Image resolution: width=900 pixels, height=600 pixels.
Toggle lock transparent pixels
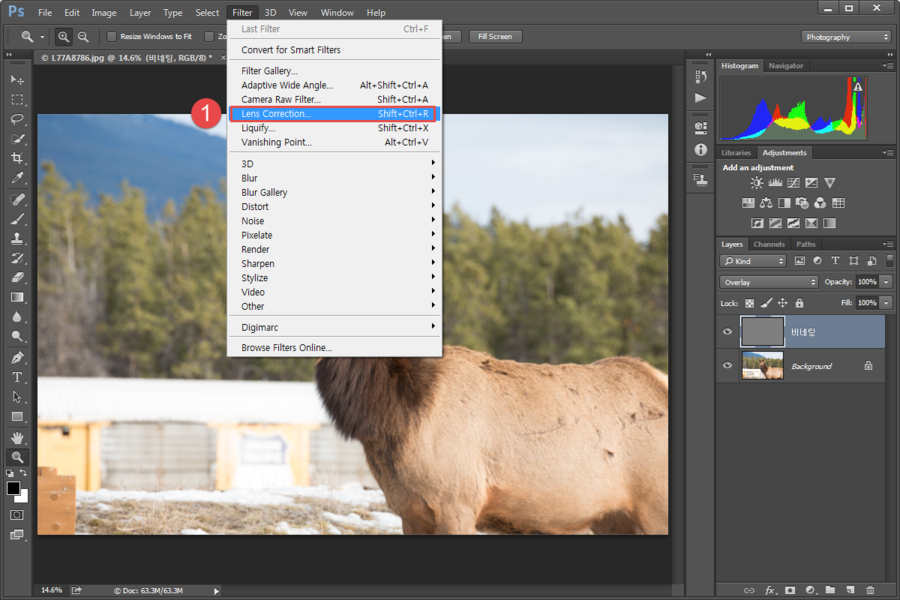(x=749, y=303)
